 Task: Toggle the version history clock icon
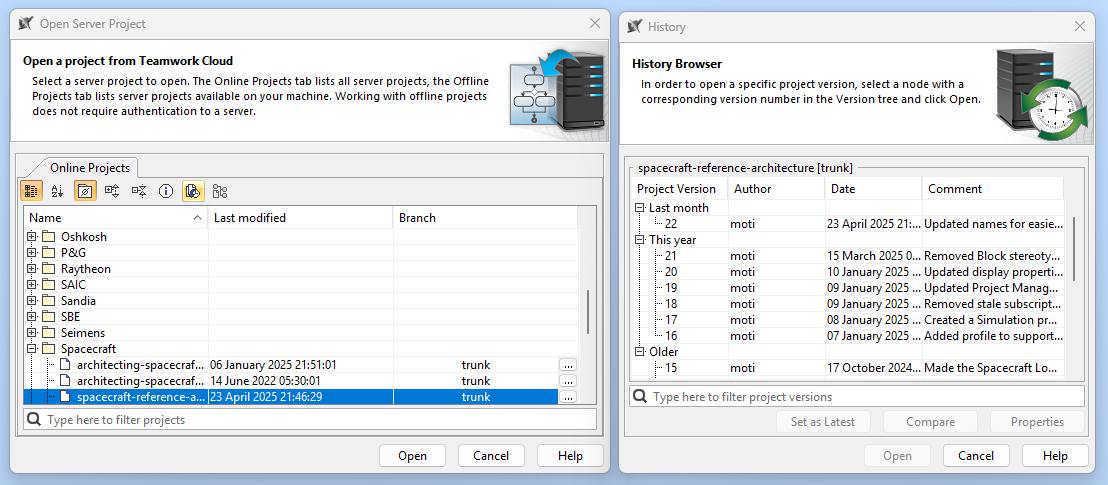pyautogui.click(x=193, y=190)
